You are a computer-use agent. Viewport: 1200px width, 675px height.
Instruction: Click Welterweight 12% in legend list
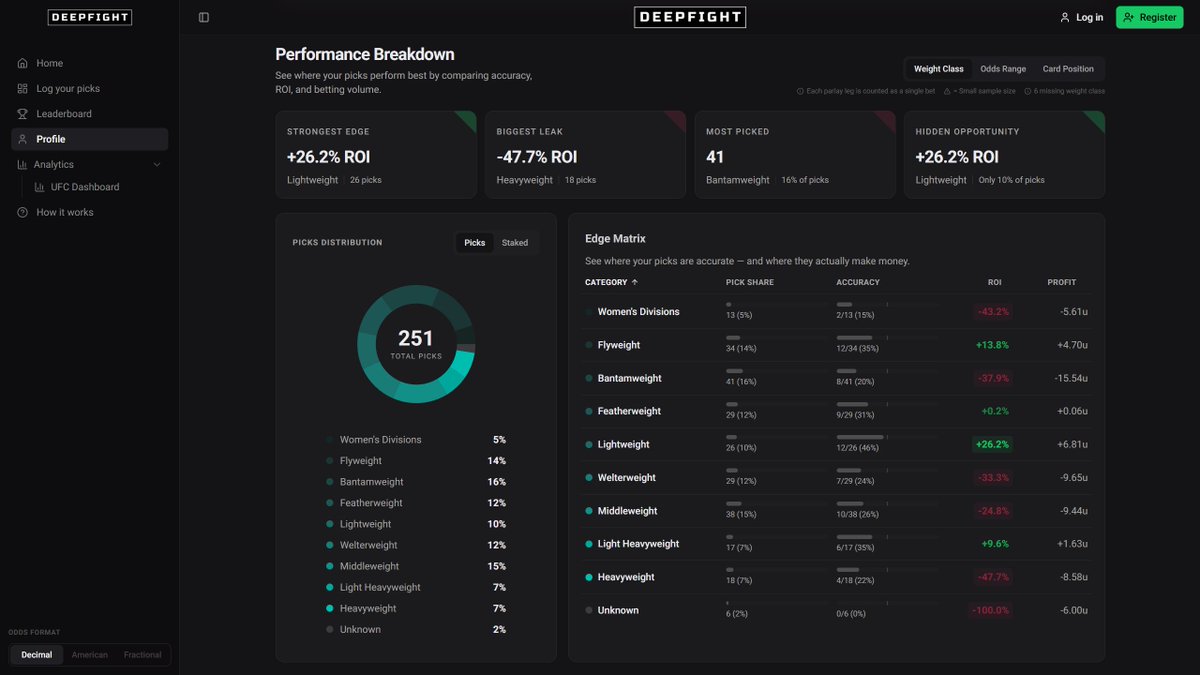point(416,545)
